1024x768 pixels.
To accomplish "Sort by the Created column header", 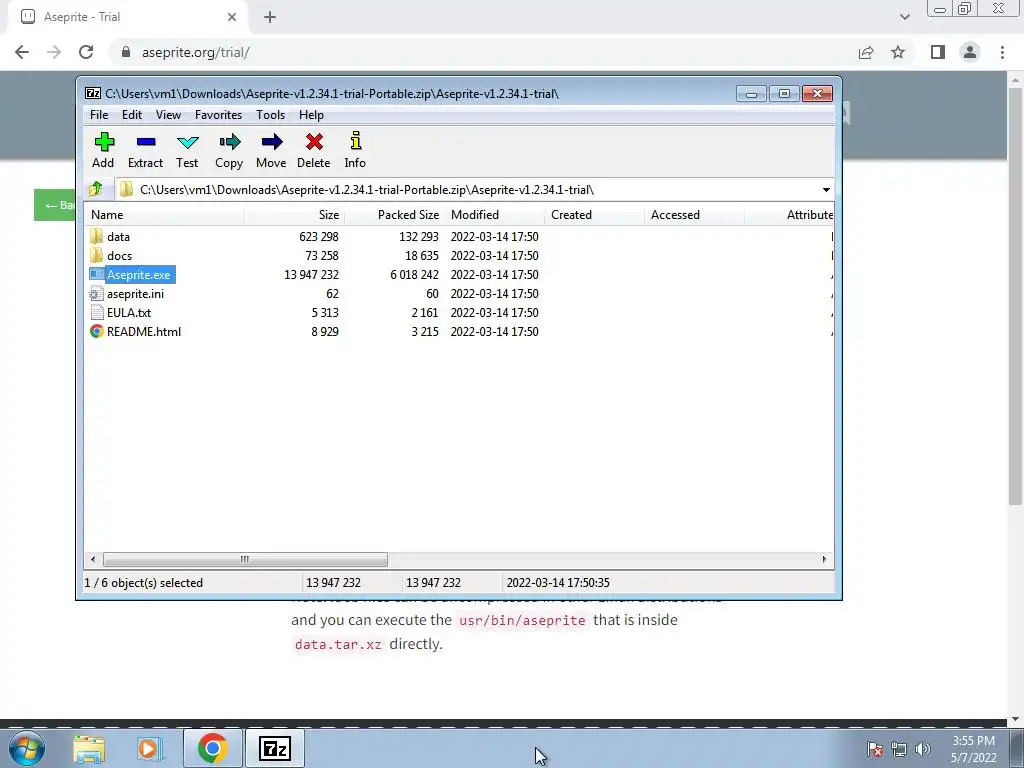I will 594,215.
